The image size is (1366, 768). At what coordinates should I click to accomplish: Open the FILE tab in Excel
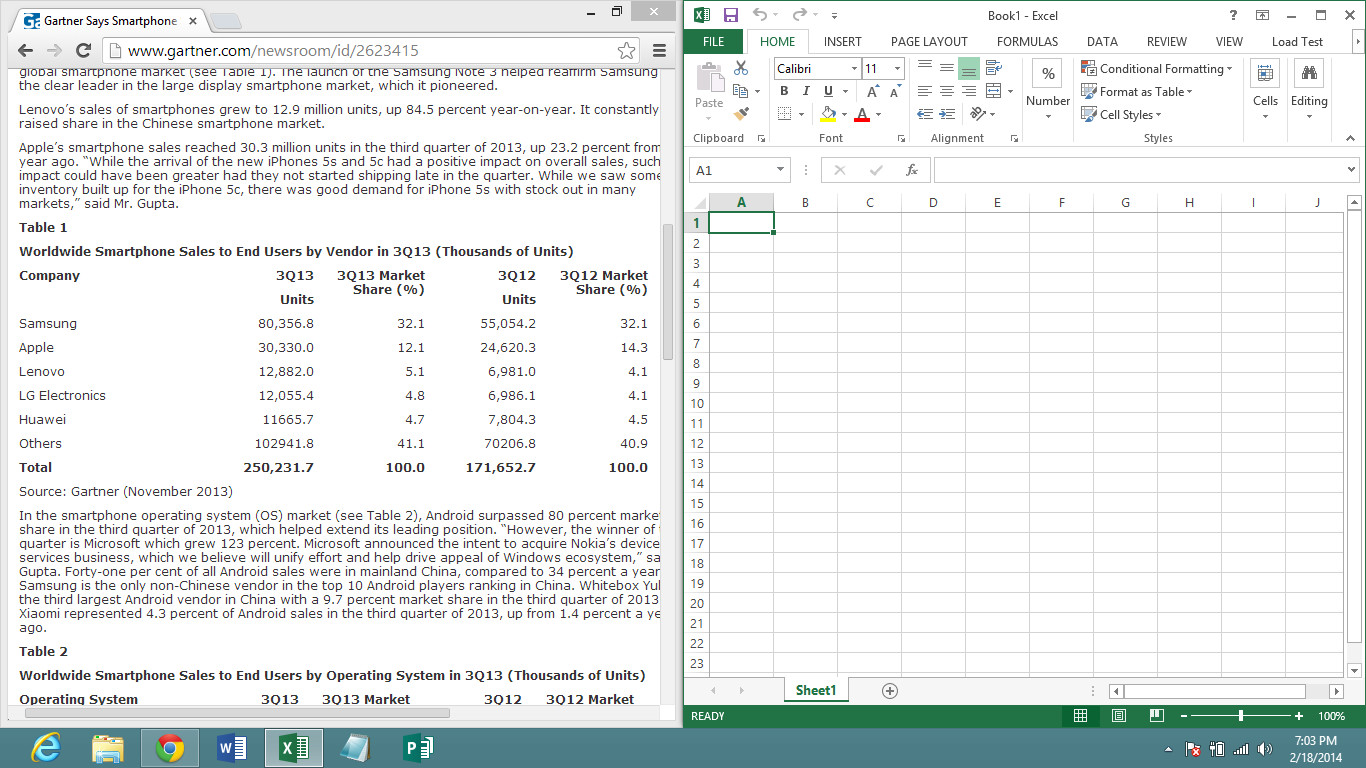coord(714,41)
